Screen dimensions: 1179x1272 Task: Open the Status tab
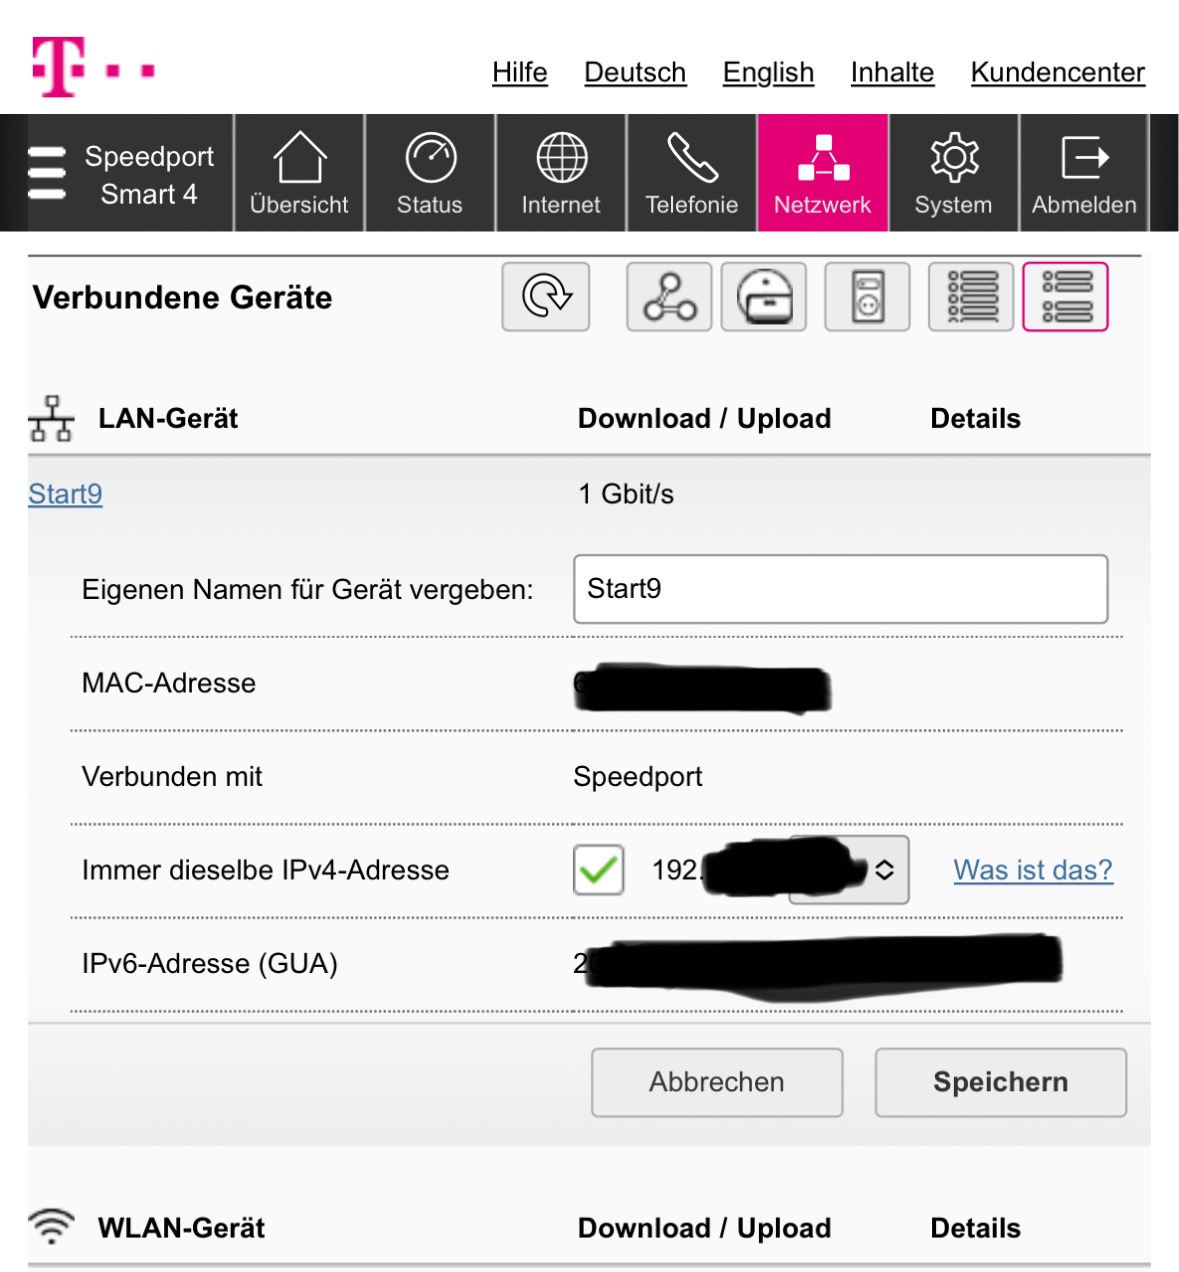click(430, 173)
